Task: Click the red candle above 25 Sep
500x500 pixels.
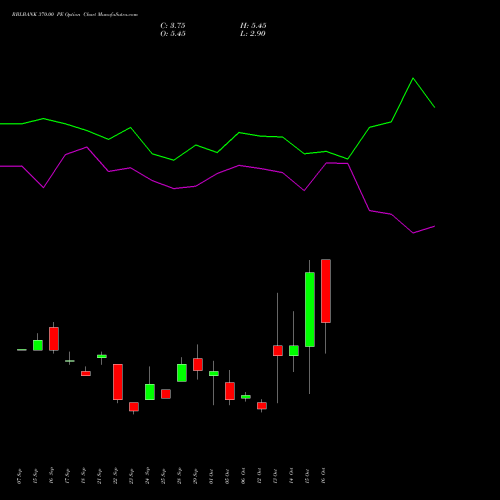Action: coord(166,394)
